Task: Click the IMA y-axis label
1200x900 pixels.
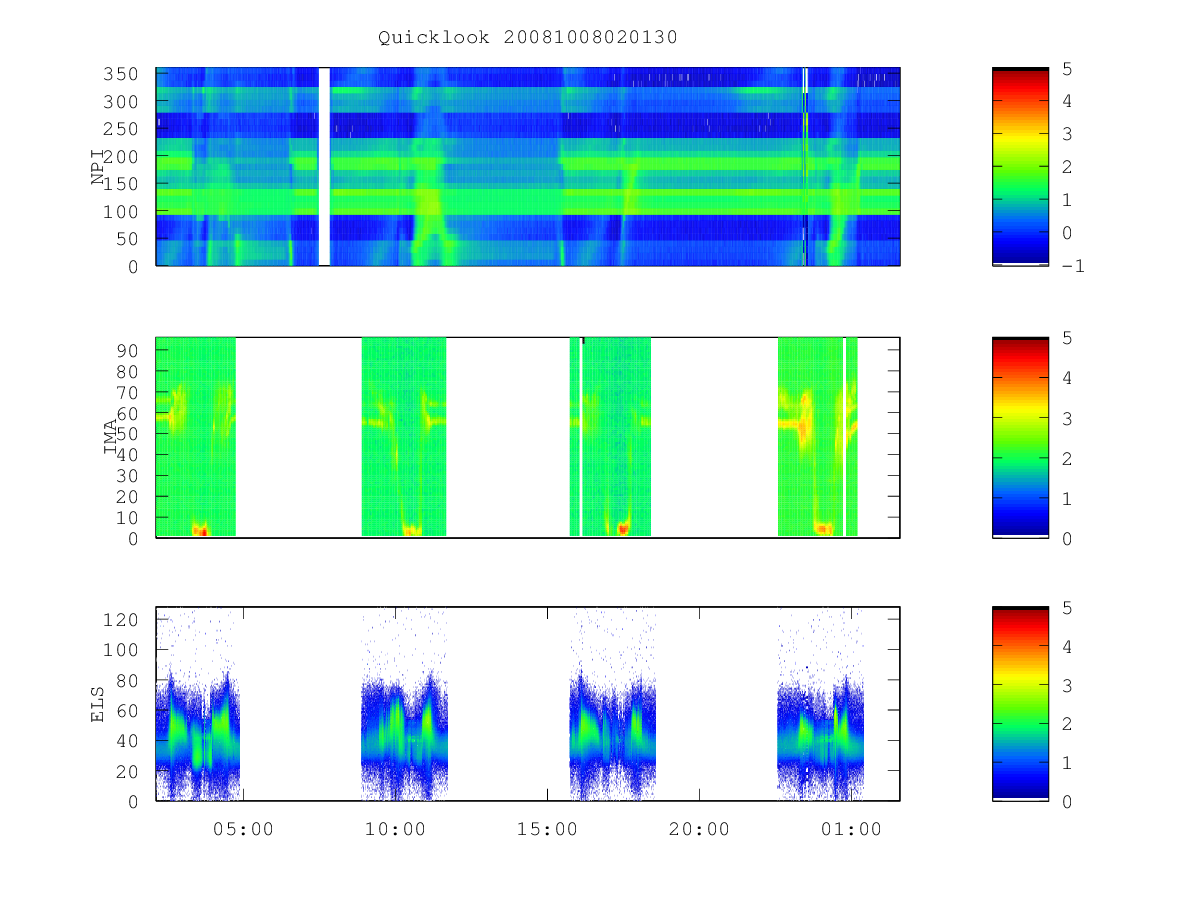Action: point(111,437)
